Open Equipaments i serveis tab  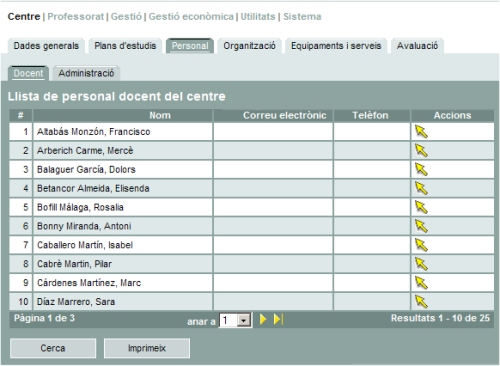[x=336, y=46]
